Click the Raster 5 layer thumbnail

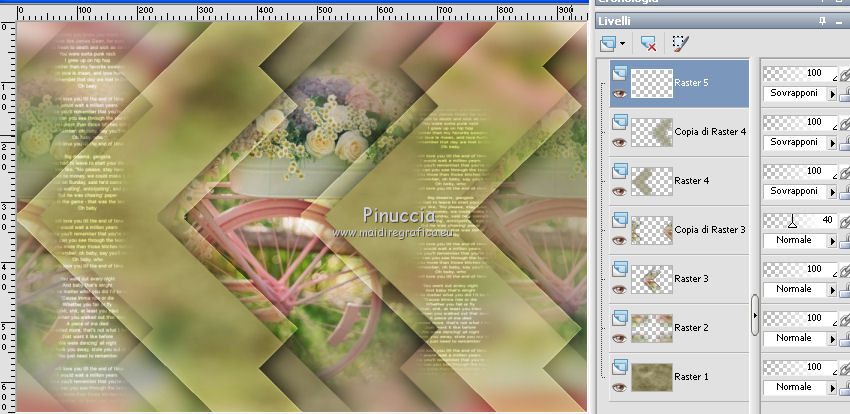click(x=652, y=83)
